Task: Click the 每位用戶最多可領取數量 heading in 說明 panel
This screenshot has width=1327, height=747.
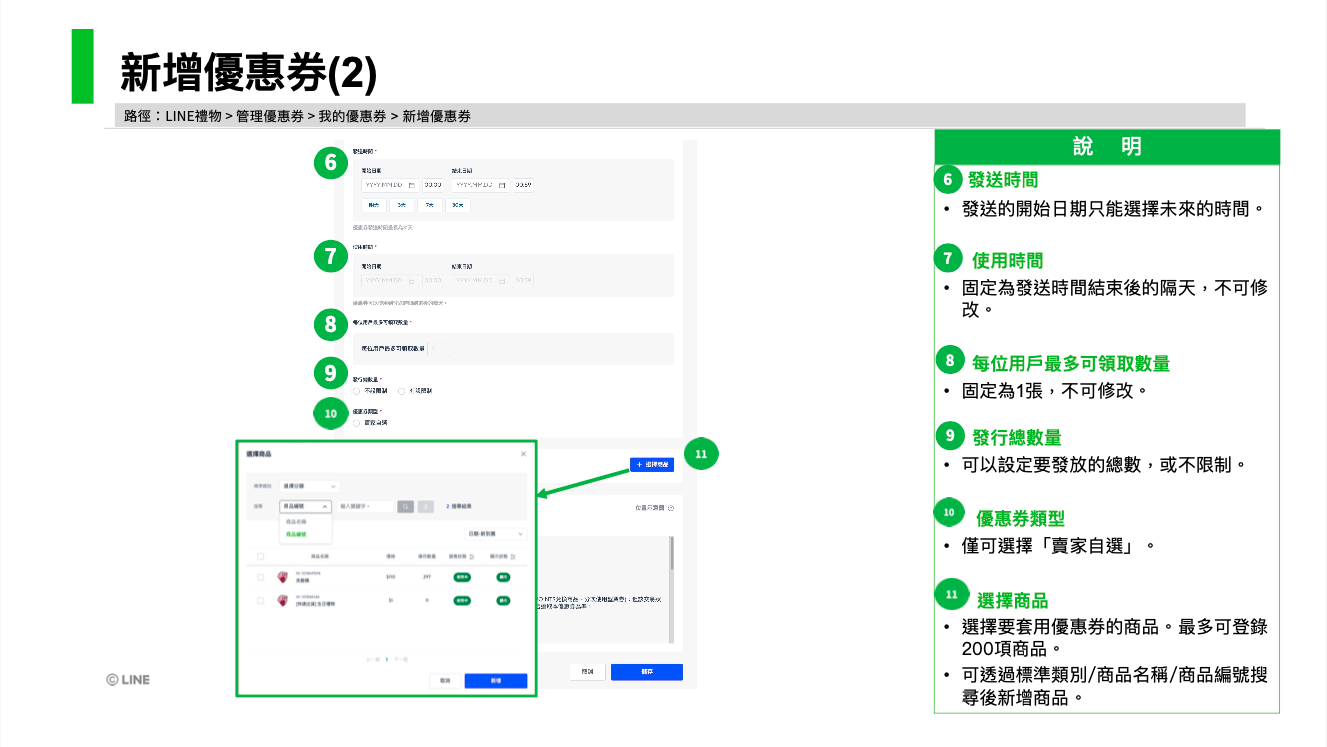Action: 1071,364
